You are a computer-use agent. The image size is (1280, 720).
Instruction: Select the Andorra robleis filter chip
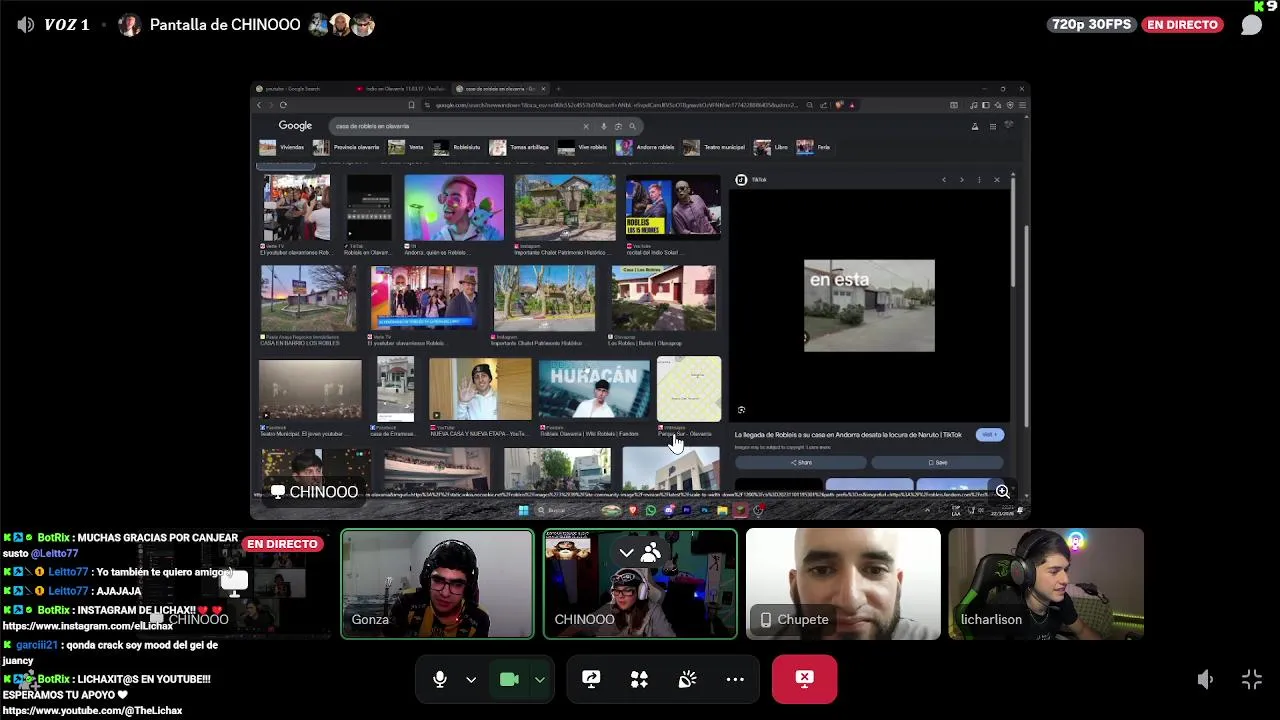coord(646,147)
